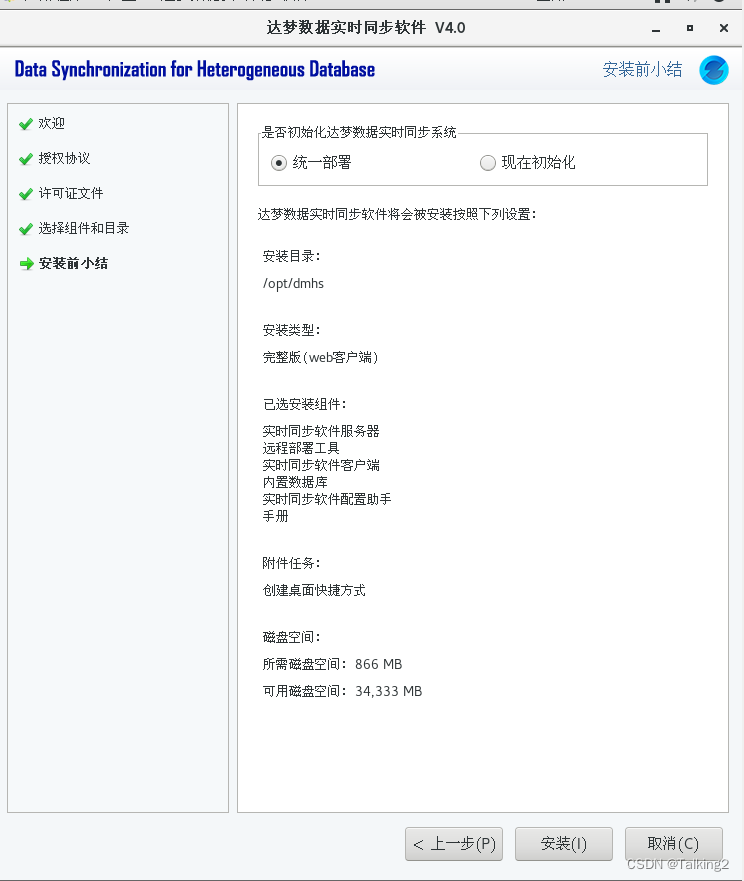The width and height of the screenshot is (744, 881).
Task: Click the Data Synchronization for Heterogeneous Database banner
Action: 194,70
